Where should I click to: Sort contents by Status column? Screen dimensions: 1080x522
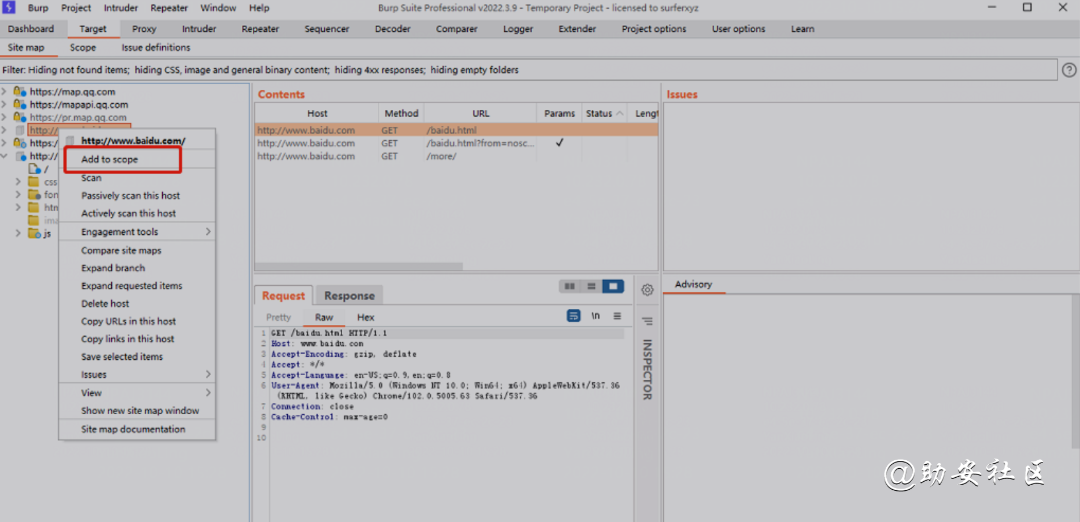(x=604, y=114)
